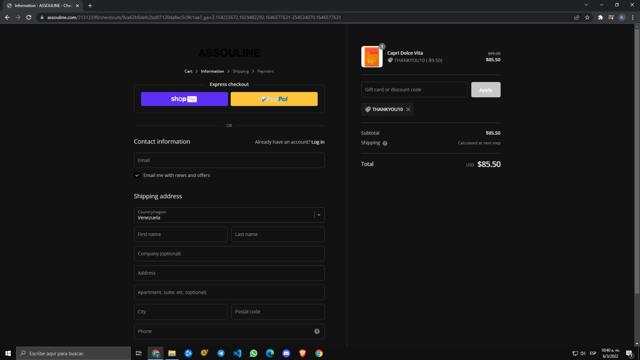Open the Chrome three-dot menu
This screenshot has width=640, height=360.
633,18
